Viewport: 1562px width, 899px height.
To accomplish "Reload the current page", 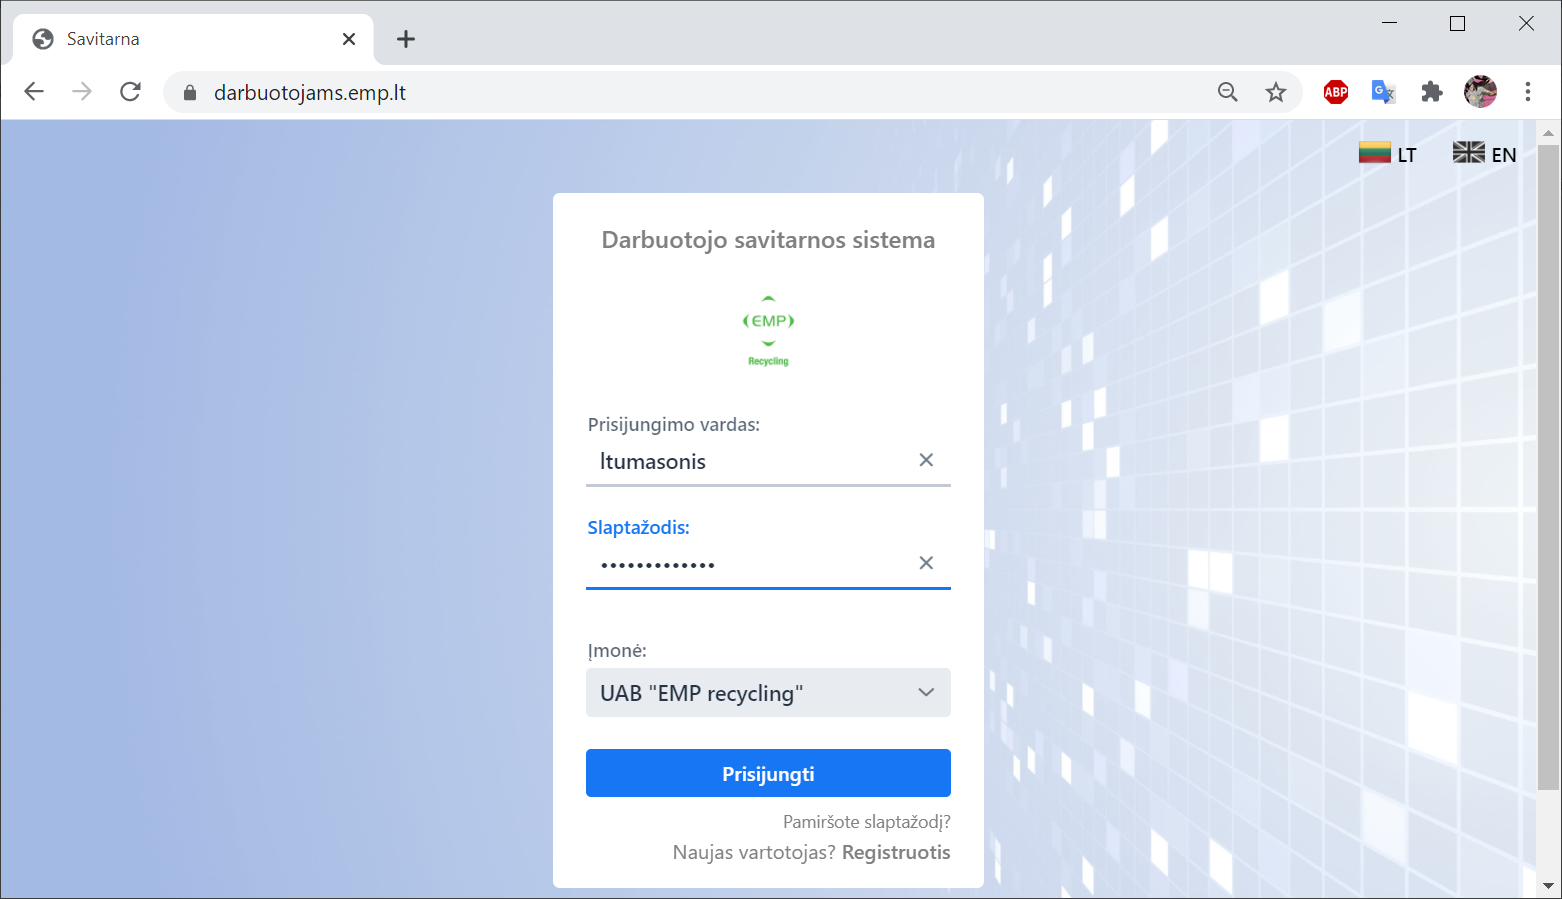I will [x=130, y=92].
